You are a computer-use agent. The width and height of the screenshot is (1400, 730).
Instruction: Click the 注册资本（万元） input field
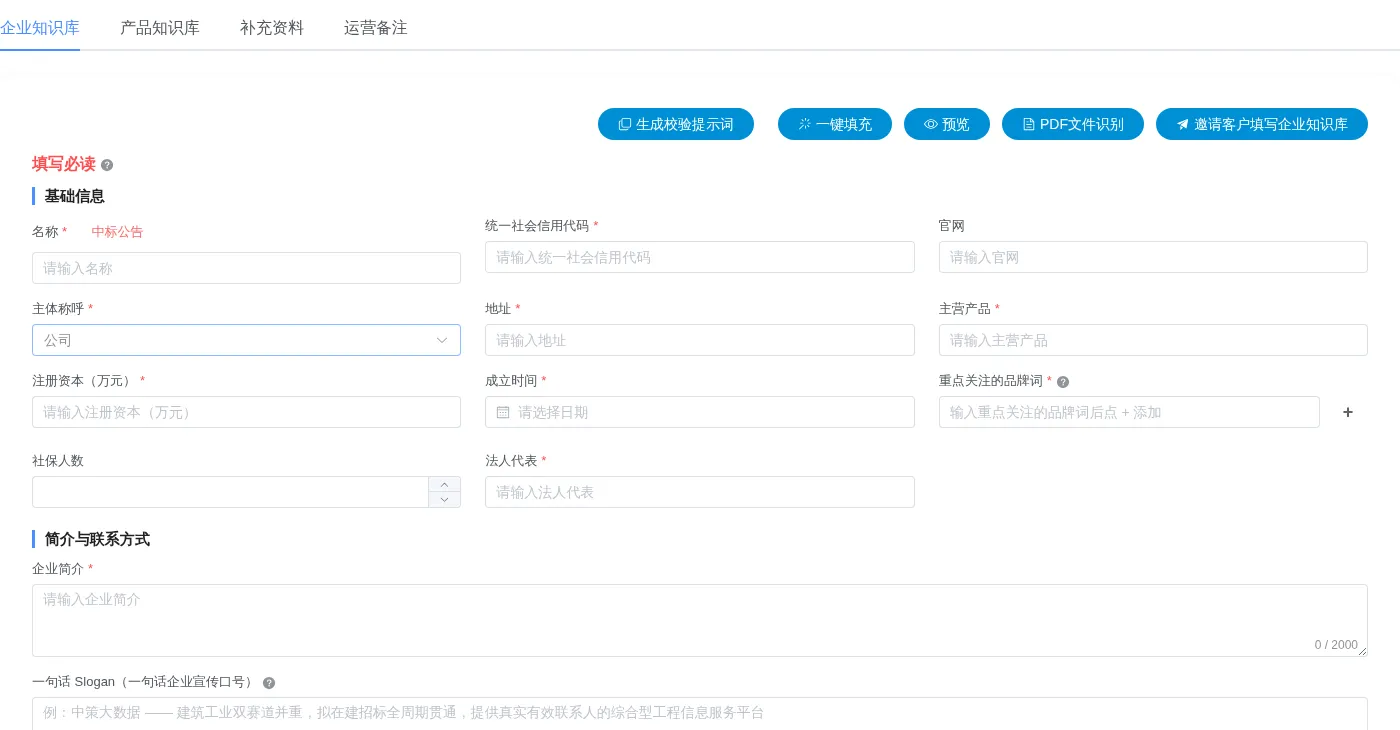(x=246, y=412)
